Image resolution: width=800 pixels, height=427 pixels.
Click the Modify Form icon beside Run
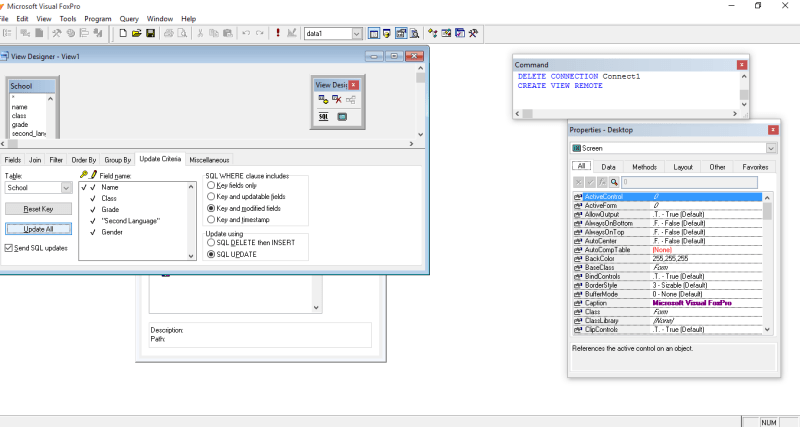pyautogui.click(x=291, y=33)
